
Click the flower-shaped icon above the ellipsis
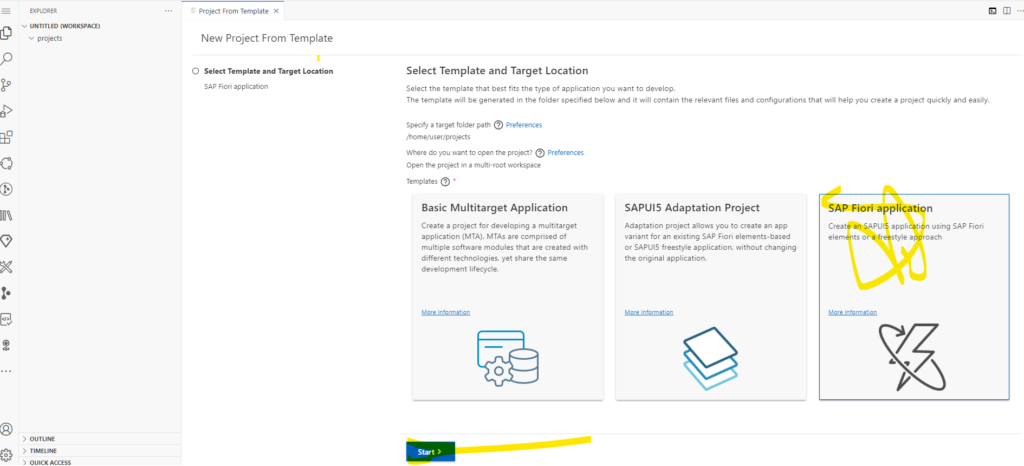coord(7,345)
